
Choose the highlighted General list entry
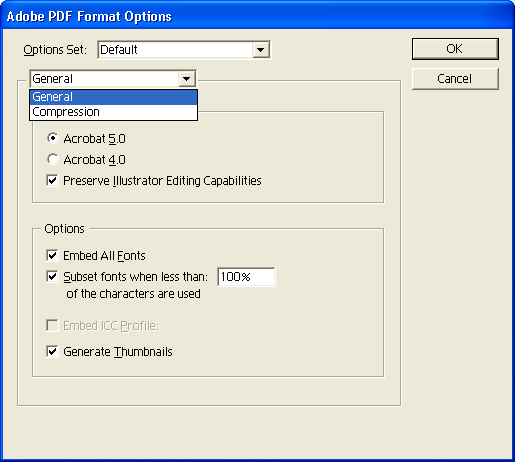[x=114, y=97]
